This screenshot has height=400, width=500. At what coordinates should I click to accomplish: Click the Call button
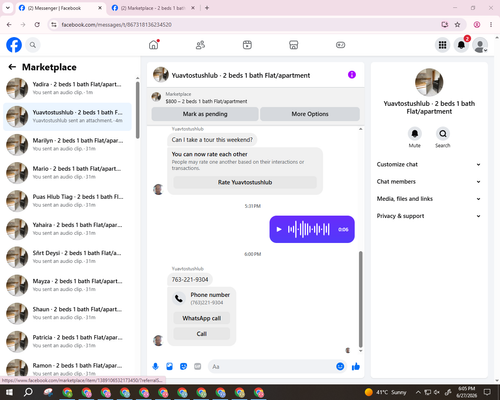point(202,334)
